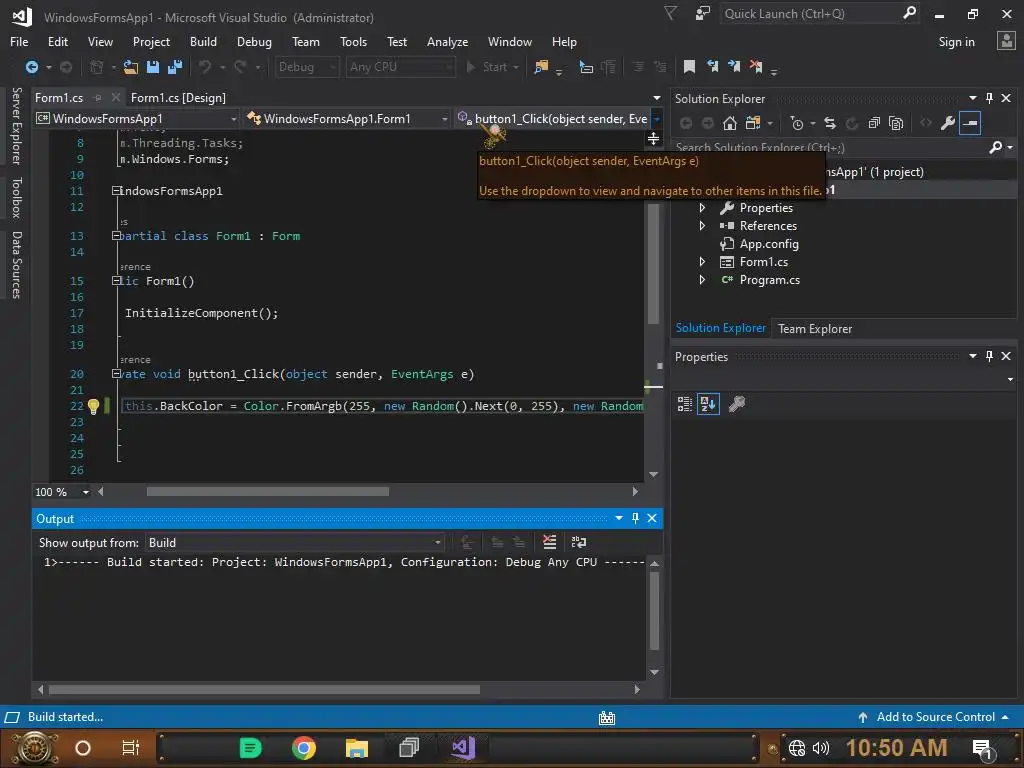
Task: Click the Quick Launch search field
Action: coord(819,14)
